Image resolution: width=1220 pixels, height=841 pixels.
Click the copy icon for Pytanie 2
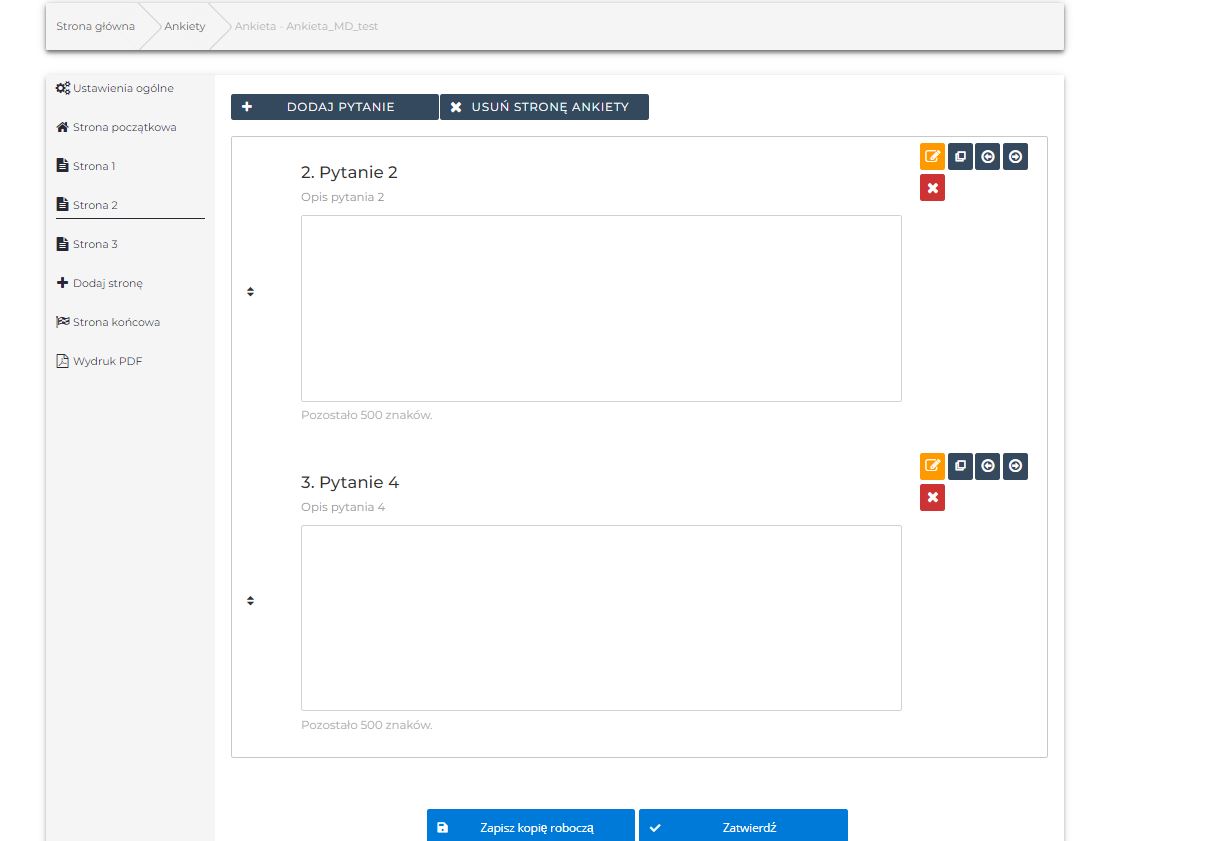960,157
